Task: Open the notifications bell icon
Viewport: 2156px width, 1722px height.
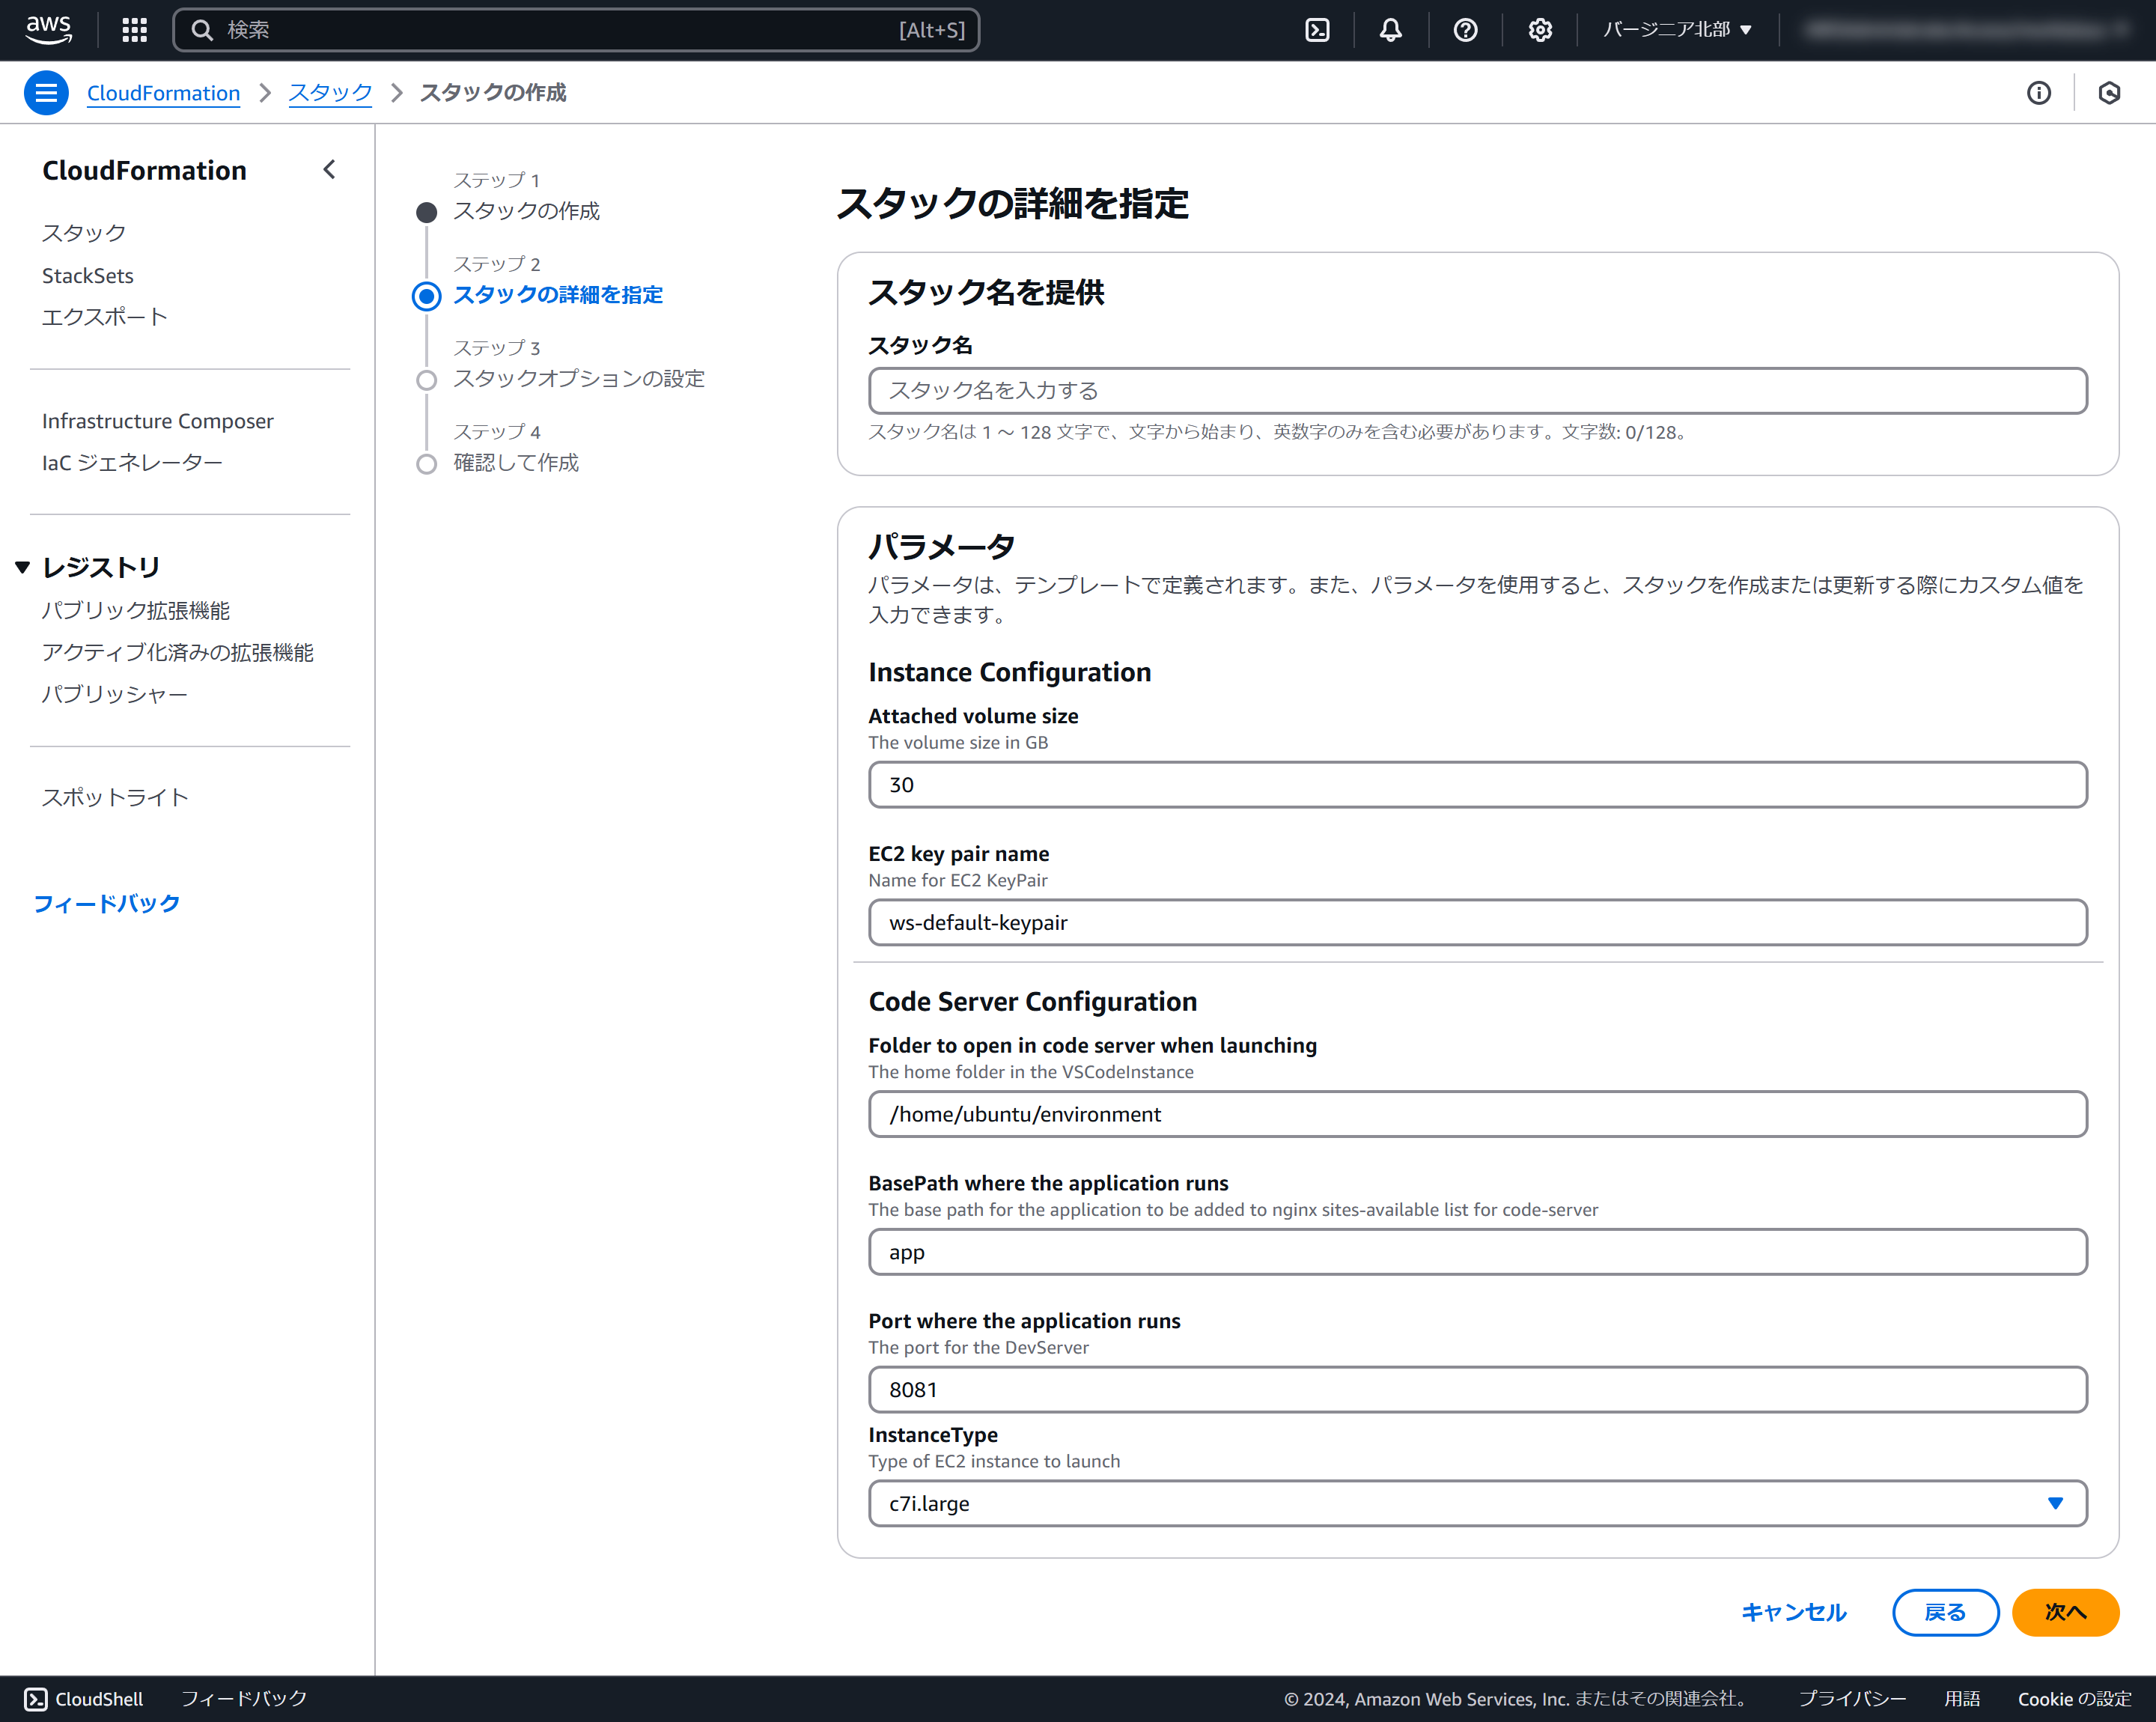Action: [x=1390, y=30]
